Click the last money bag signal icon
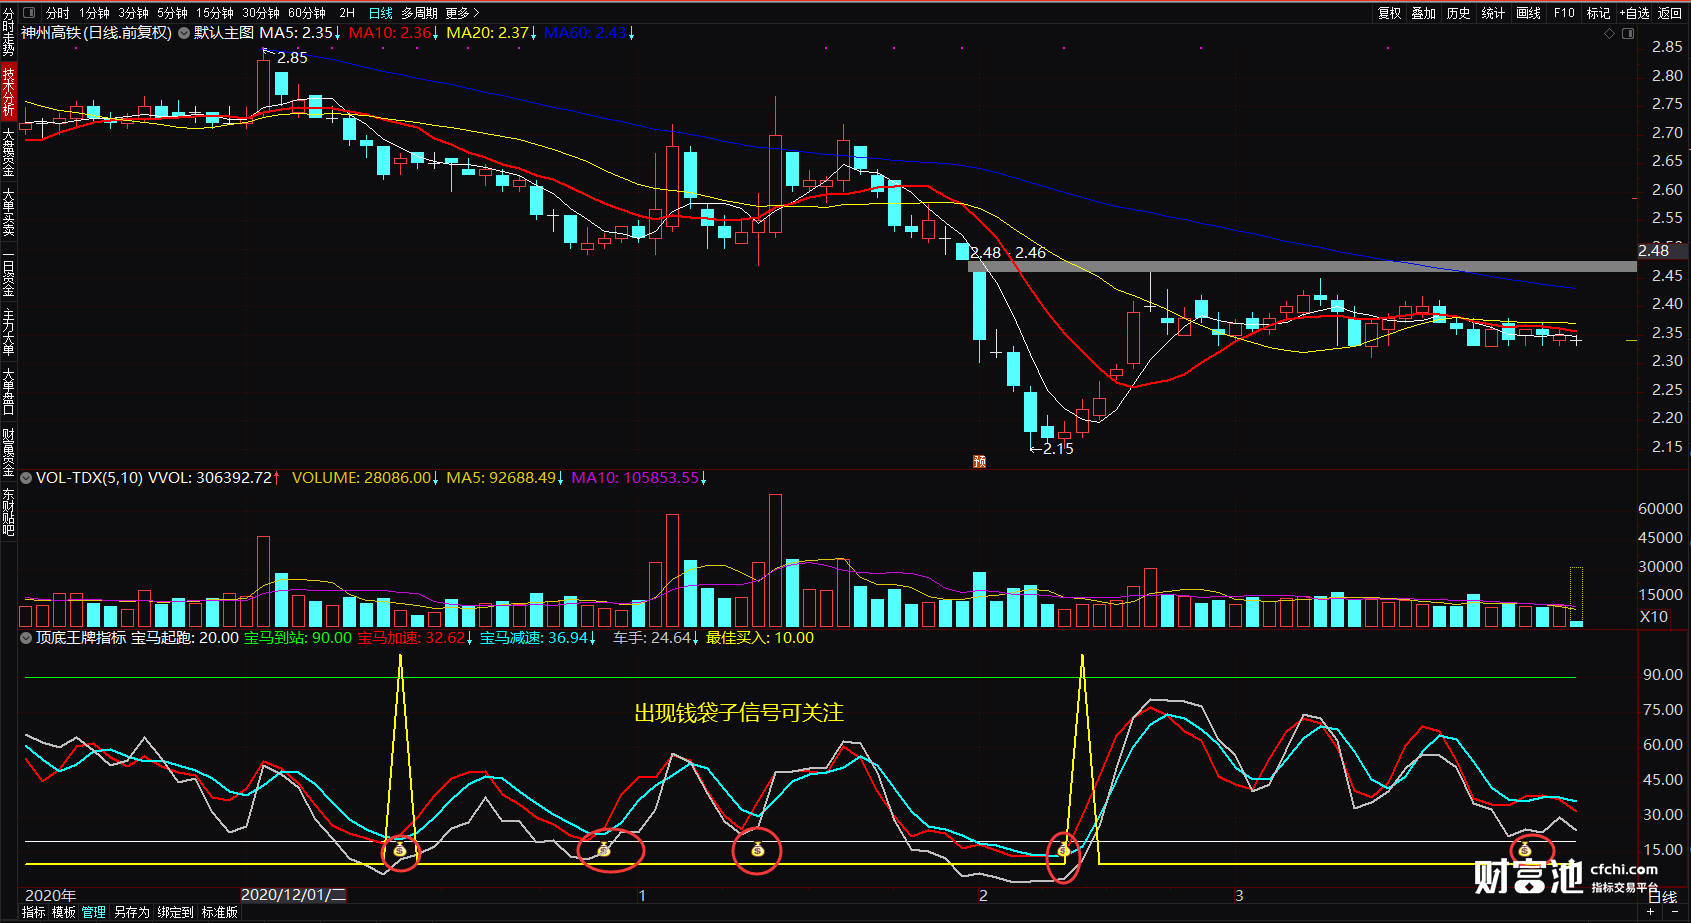Image resolution: width=1691 pixels, height=923 pixels. (x=1524, y=851)
